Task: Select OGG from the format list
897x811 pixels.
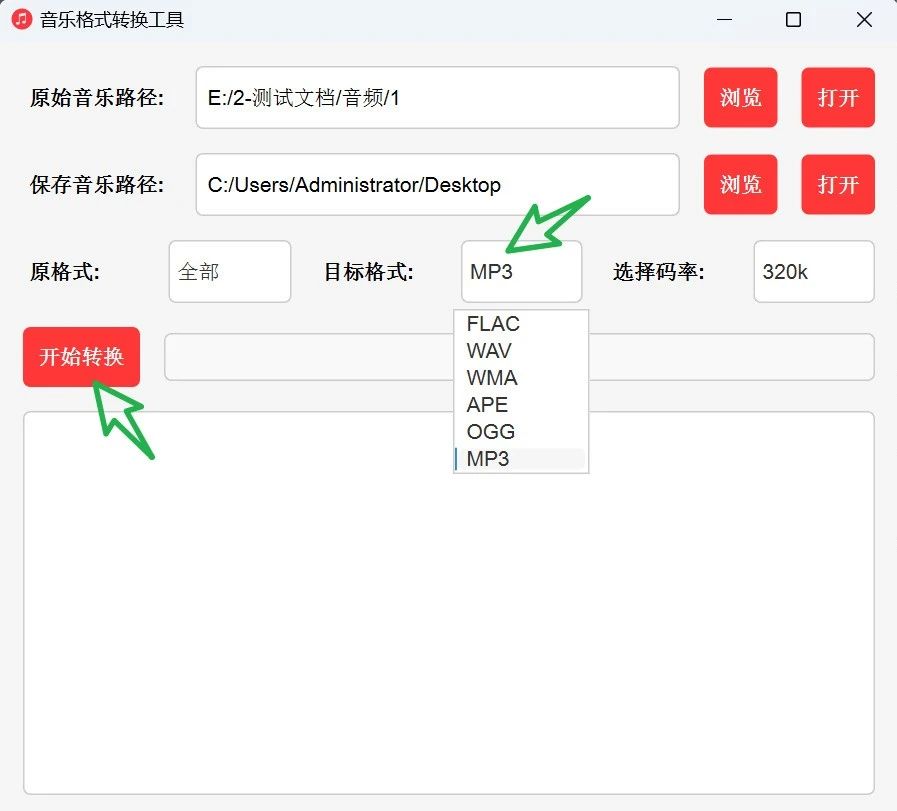Action: coord(521,431)
